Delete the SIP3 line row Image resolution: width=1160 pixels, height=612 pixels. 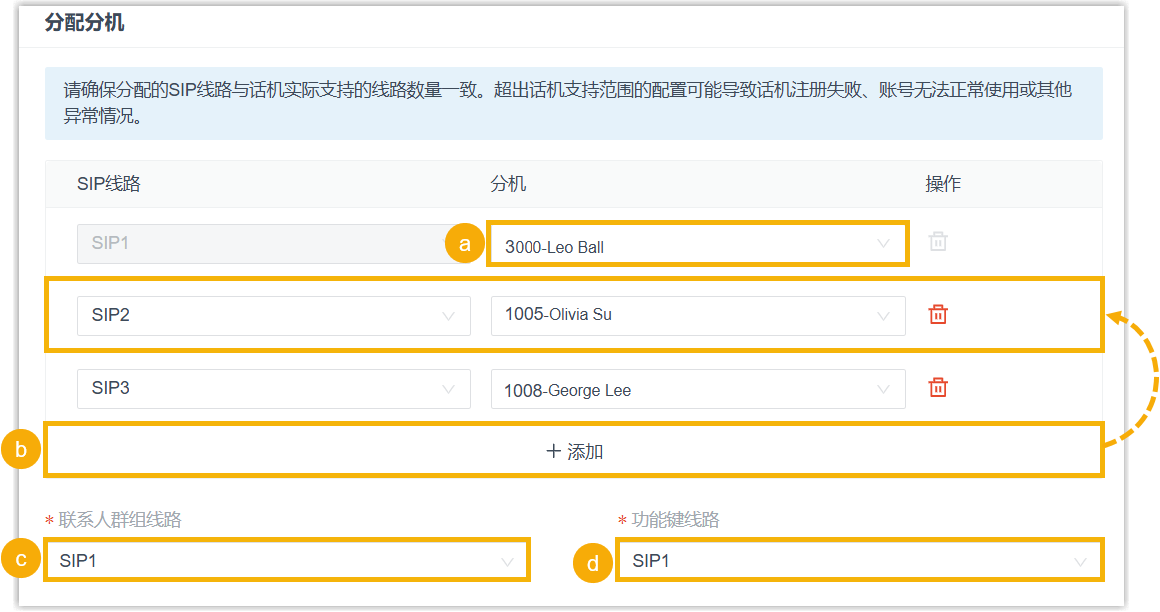937,388
